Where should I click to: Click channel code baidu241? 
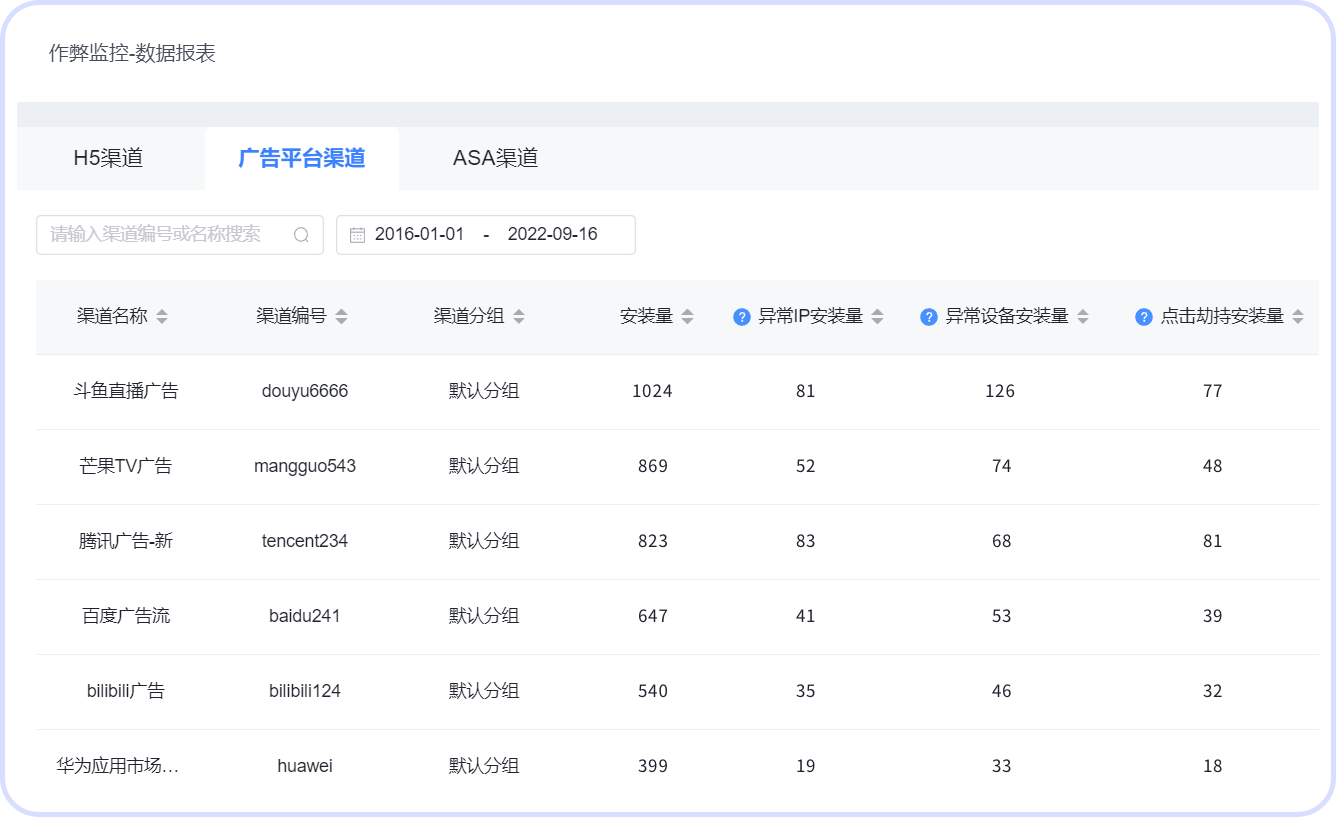point(305,617)
